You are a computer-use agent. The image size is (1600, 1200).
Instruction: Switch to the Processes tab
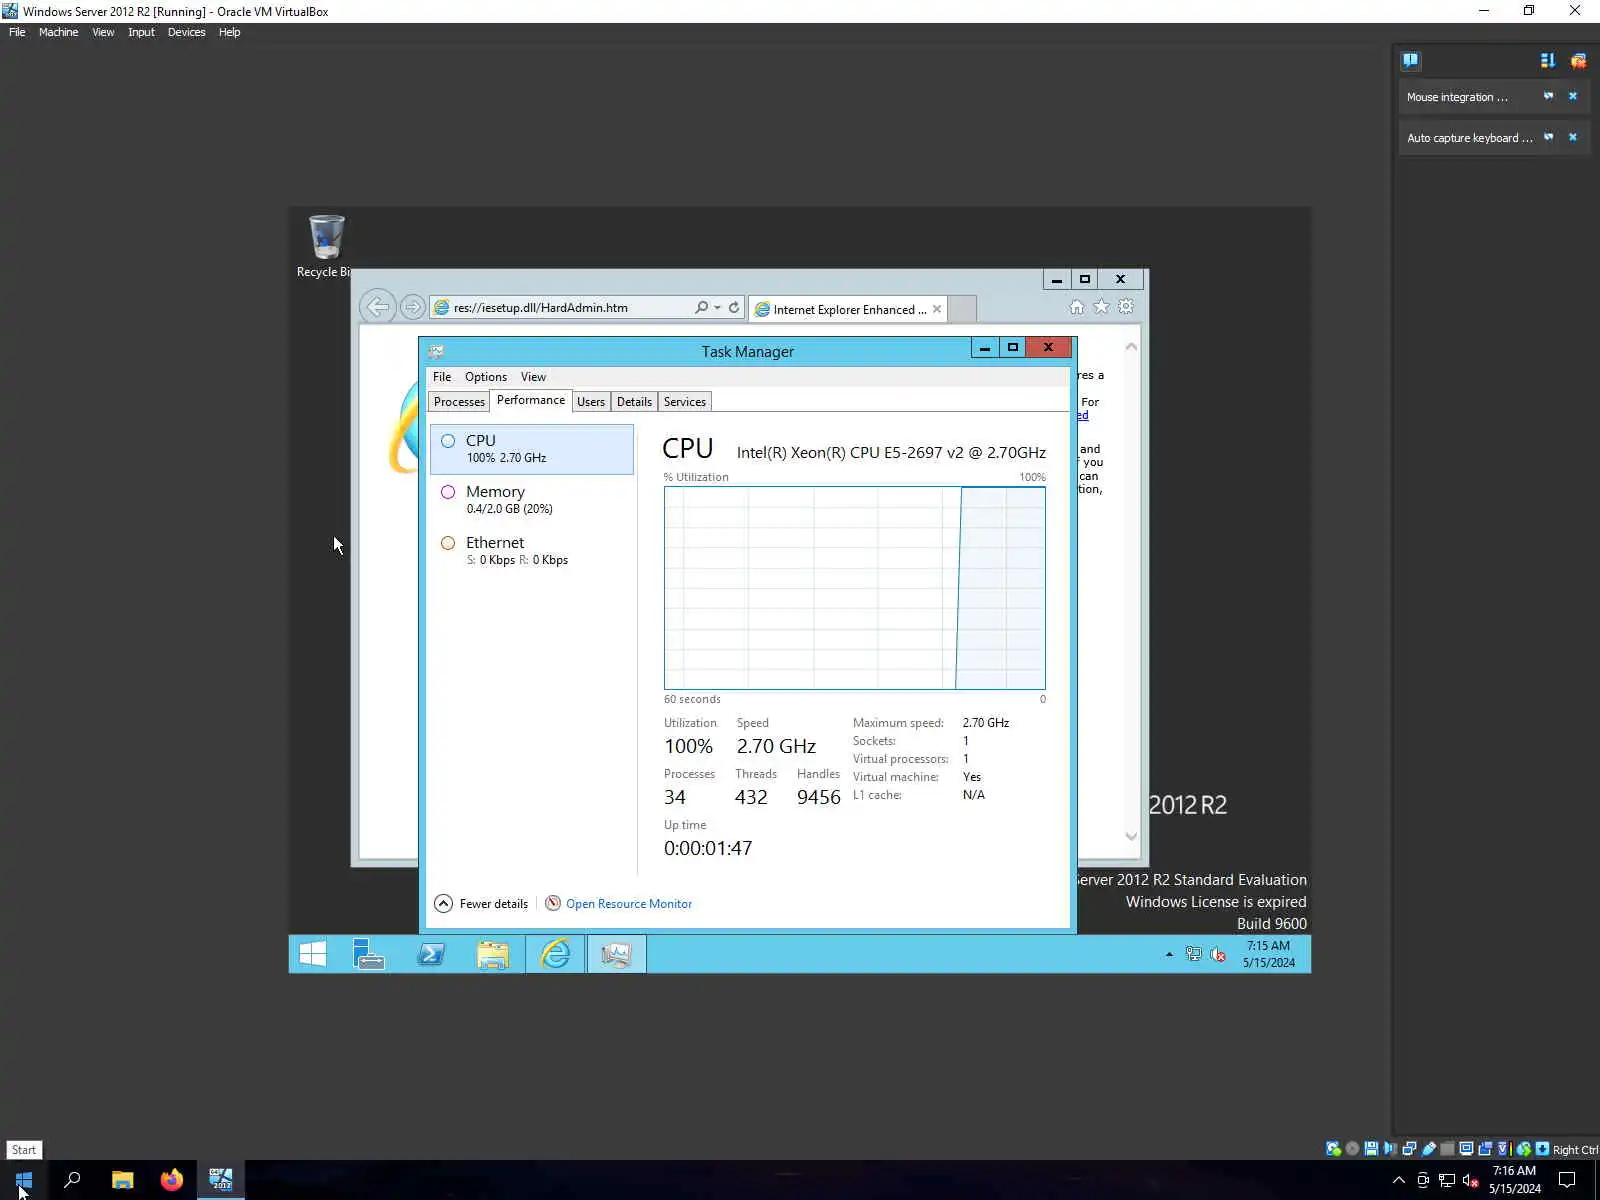point(459,402)
